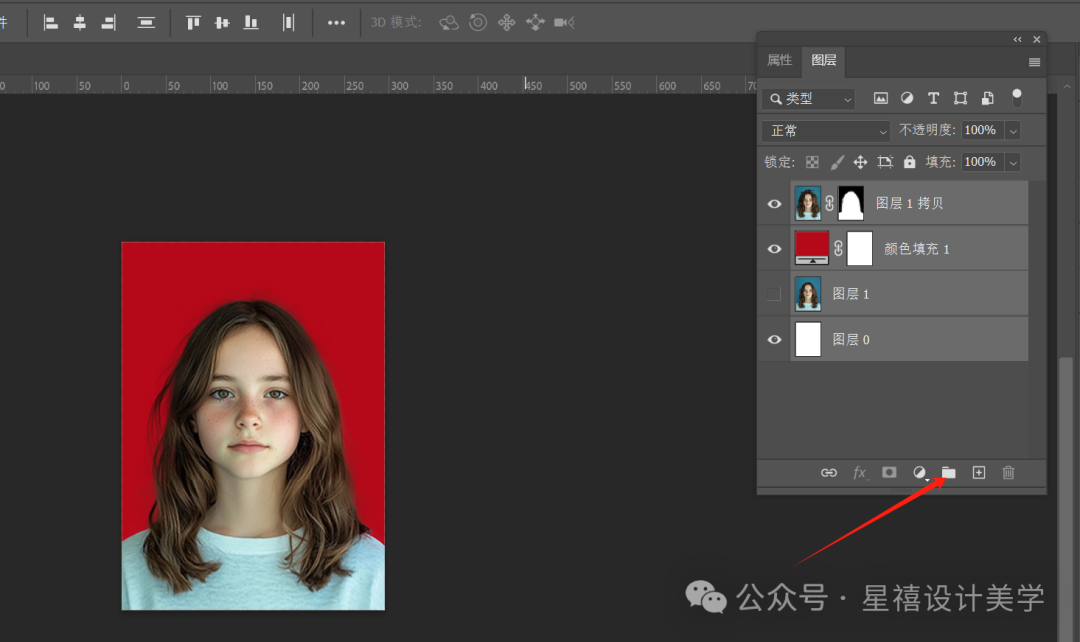Align left edges in the options bar

click(50, 23)
